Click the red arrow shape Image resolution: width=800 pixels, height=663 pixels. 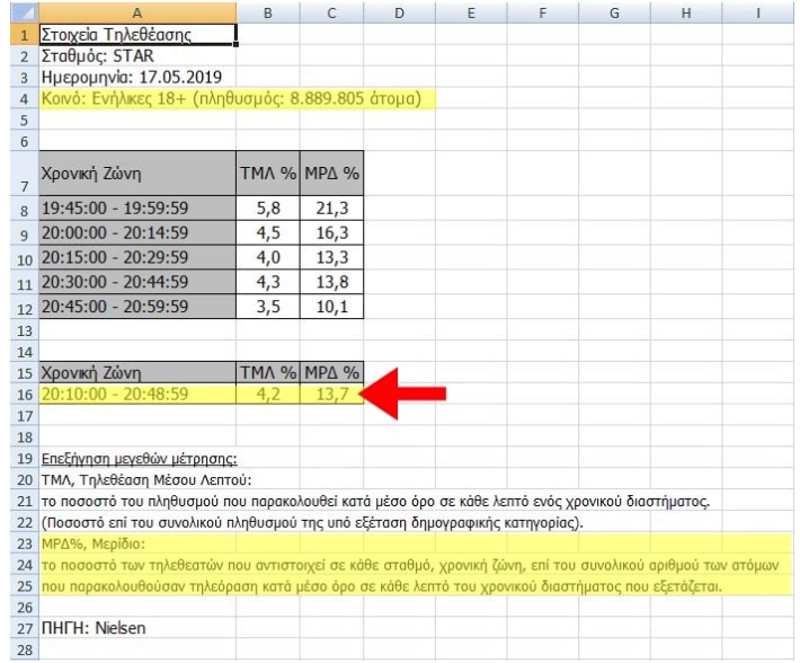point(403,394)
